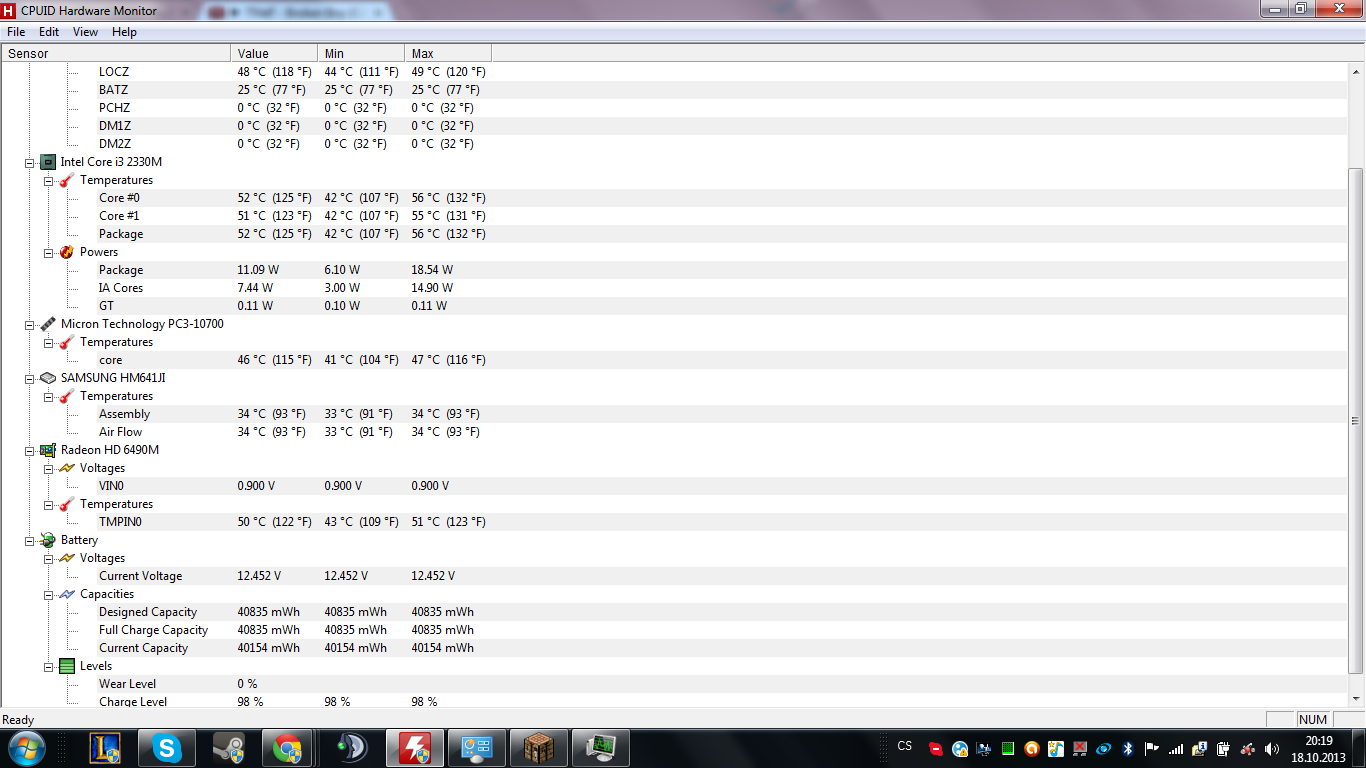The width and height of the screenshot is (1366, 768).
Task: Open the Minecraft crafting table taskbar icon
Action: [x=539, y=748]
